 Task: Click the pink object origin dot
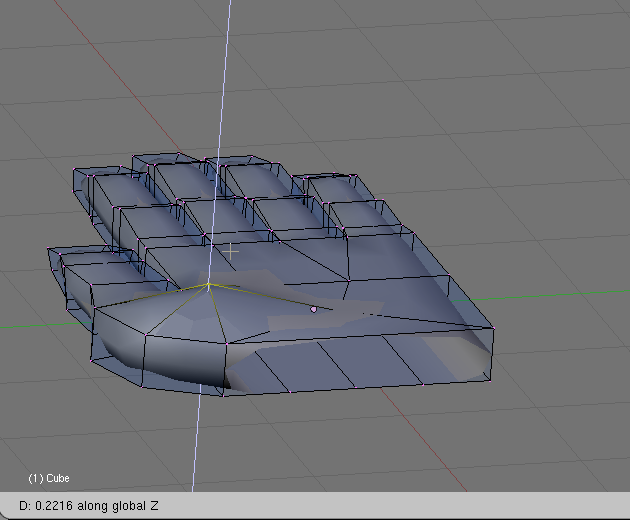tap(313, 309)
